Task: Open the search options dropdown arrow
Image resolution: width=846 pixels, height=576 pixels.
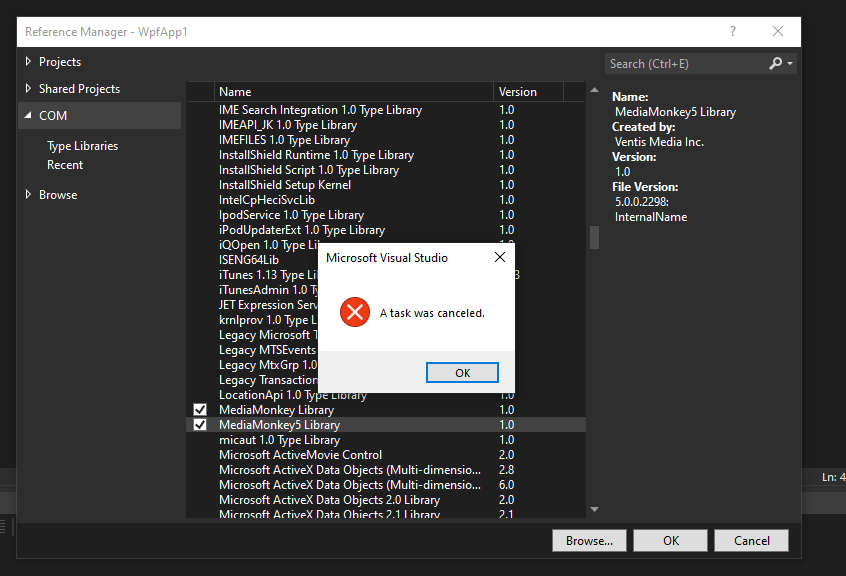Action: click(x=790, y=64)
